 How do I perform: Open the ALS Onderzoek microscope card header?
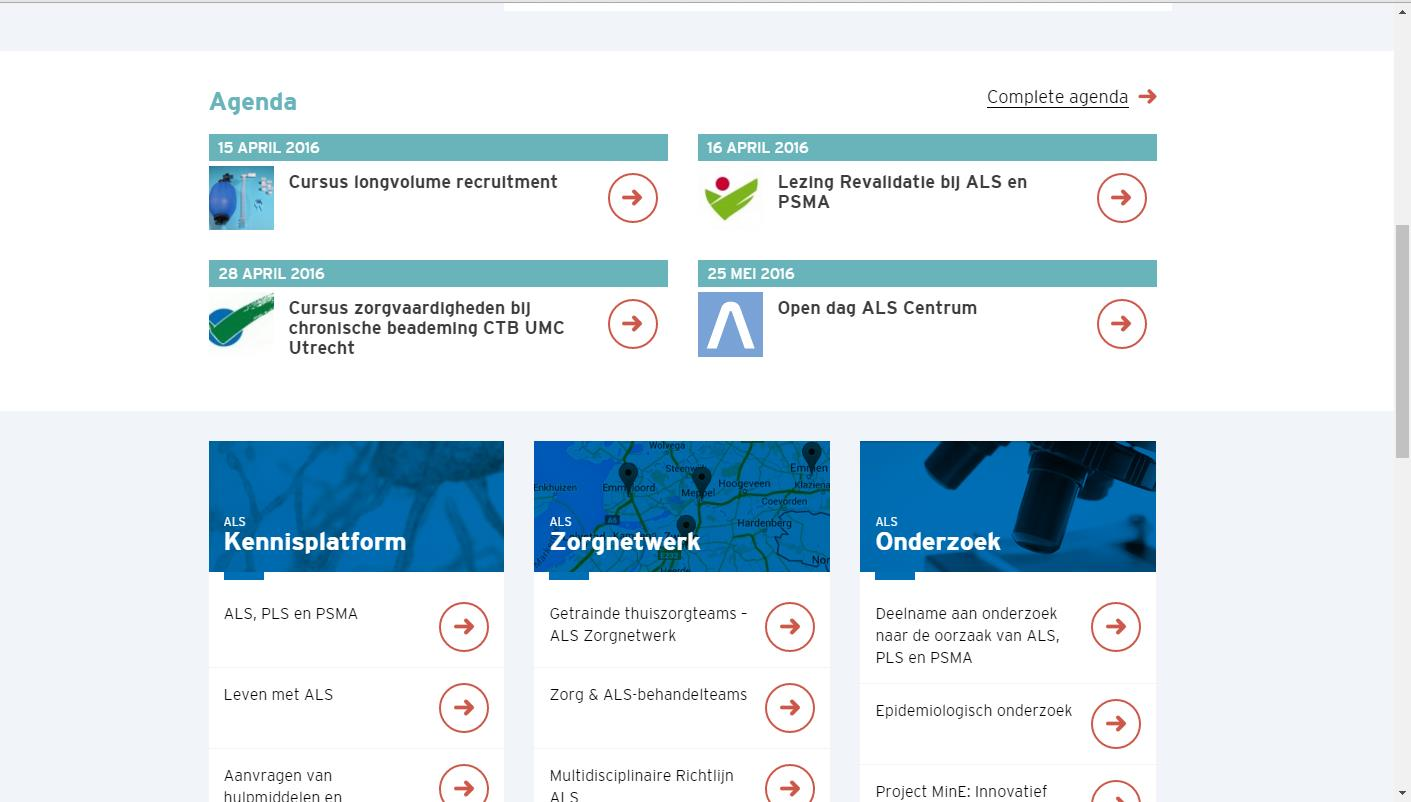tap(1008, 506)
